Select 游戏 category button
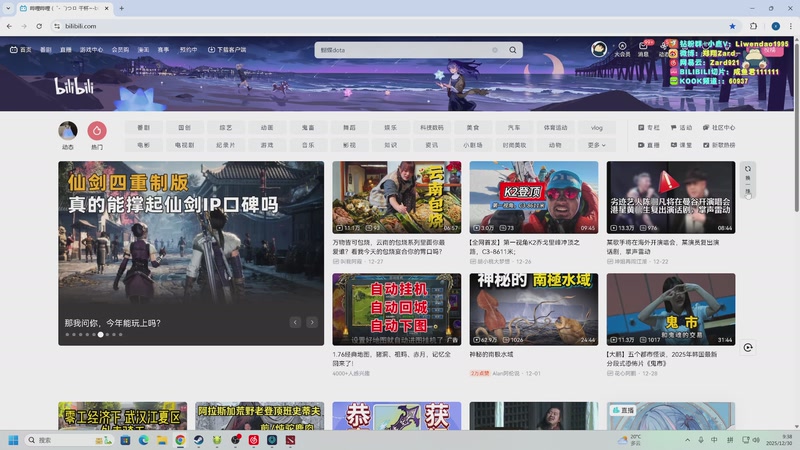 pyautogui.click(x=267, y=145)
